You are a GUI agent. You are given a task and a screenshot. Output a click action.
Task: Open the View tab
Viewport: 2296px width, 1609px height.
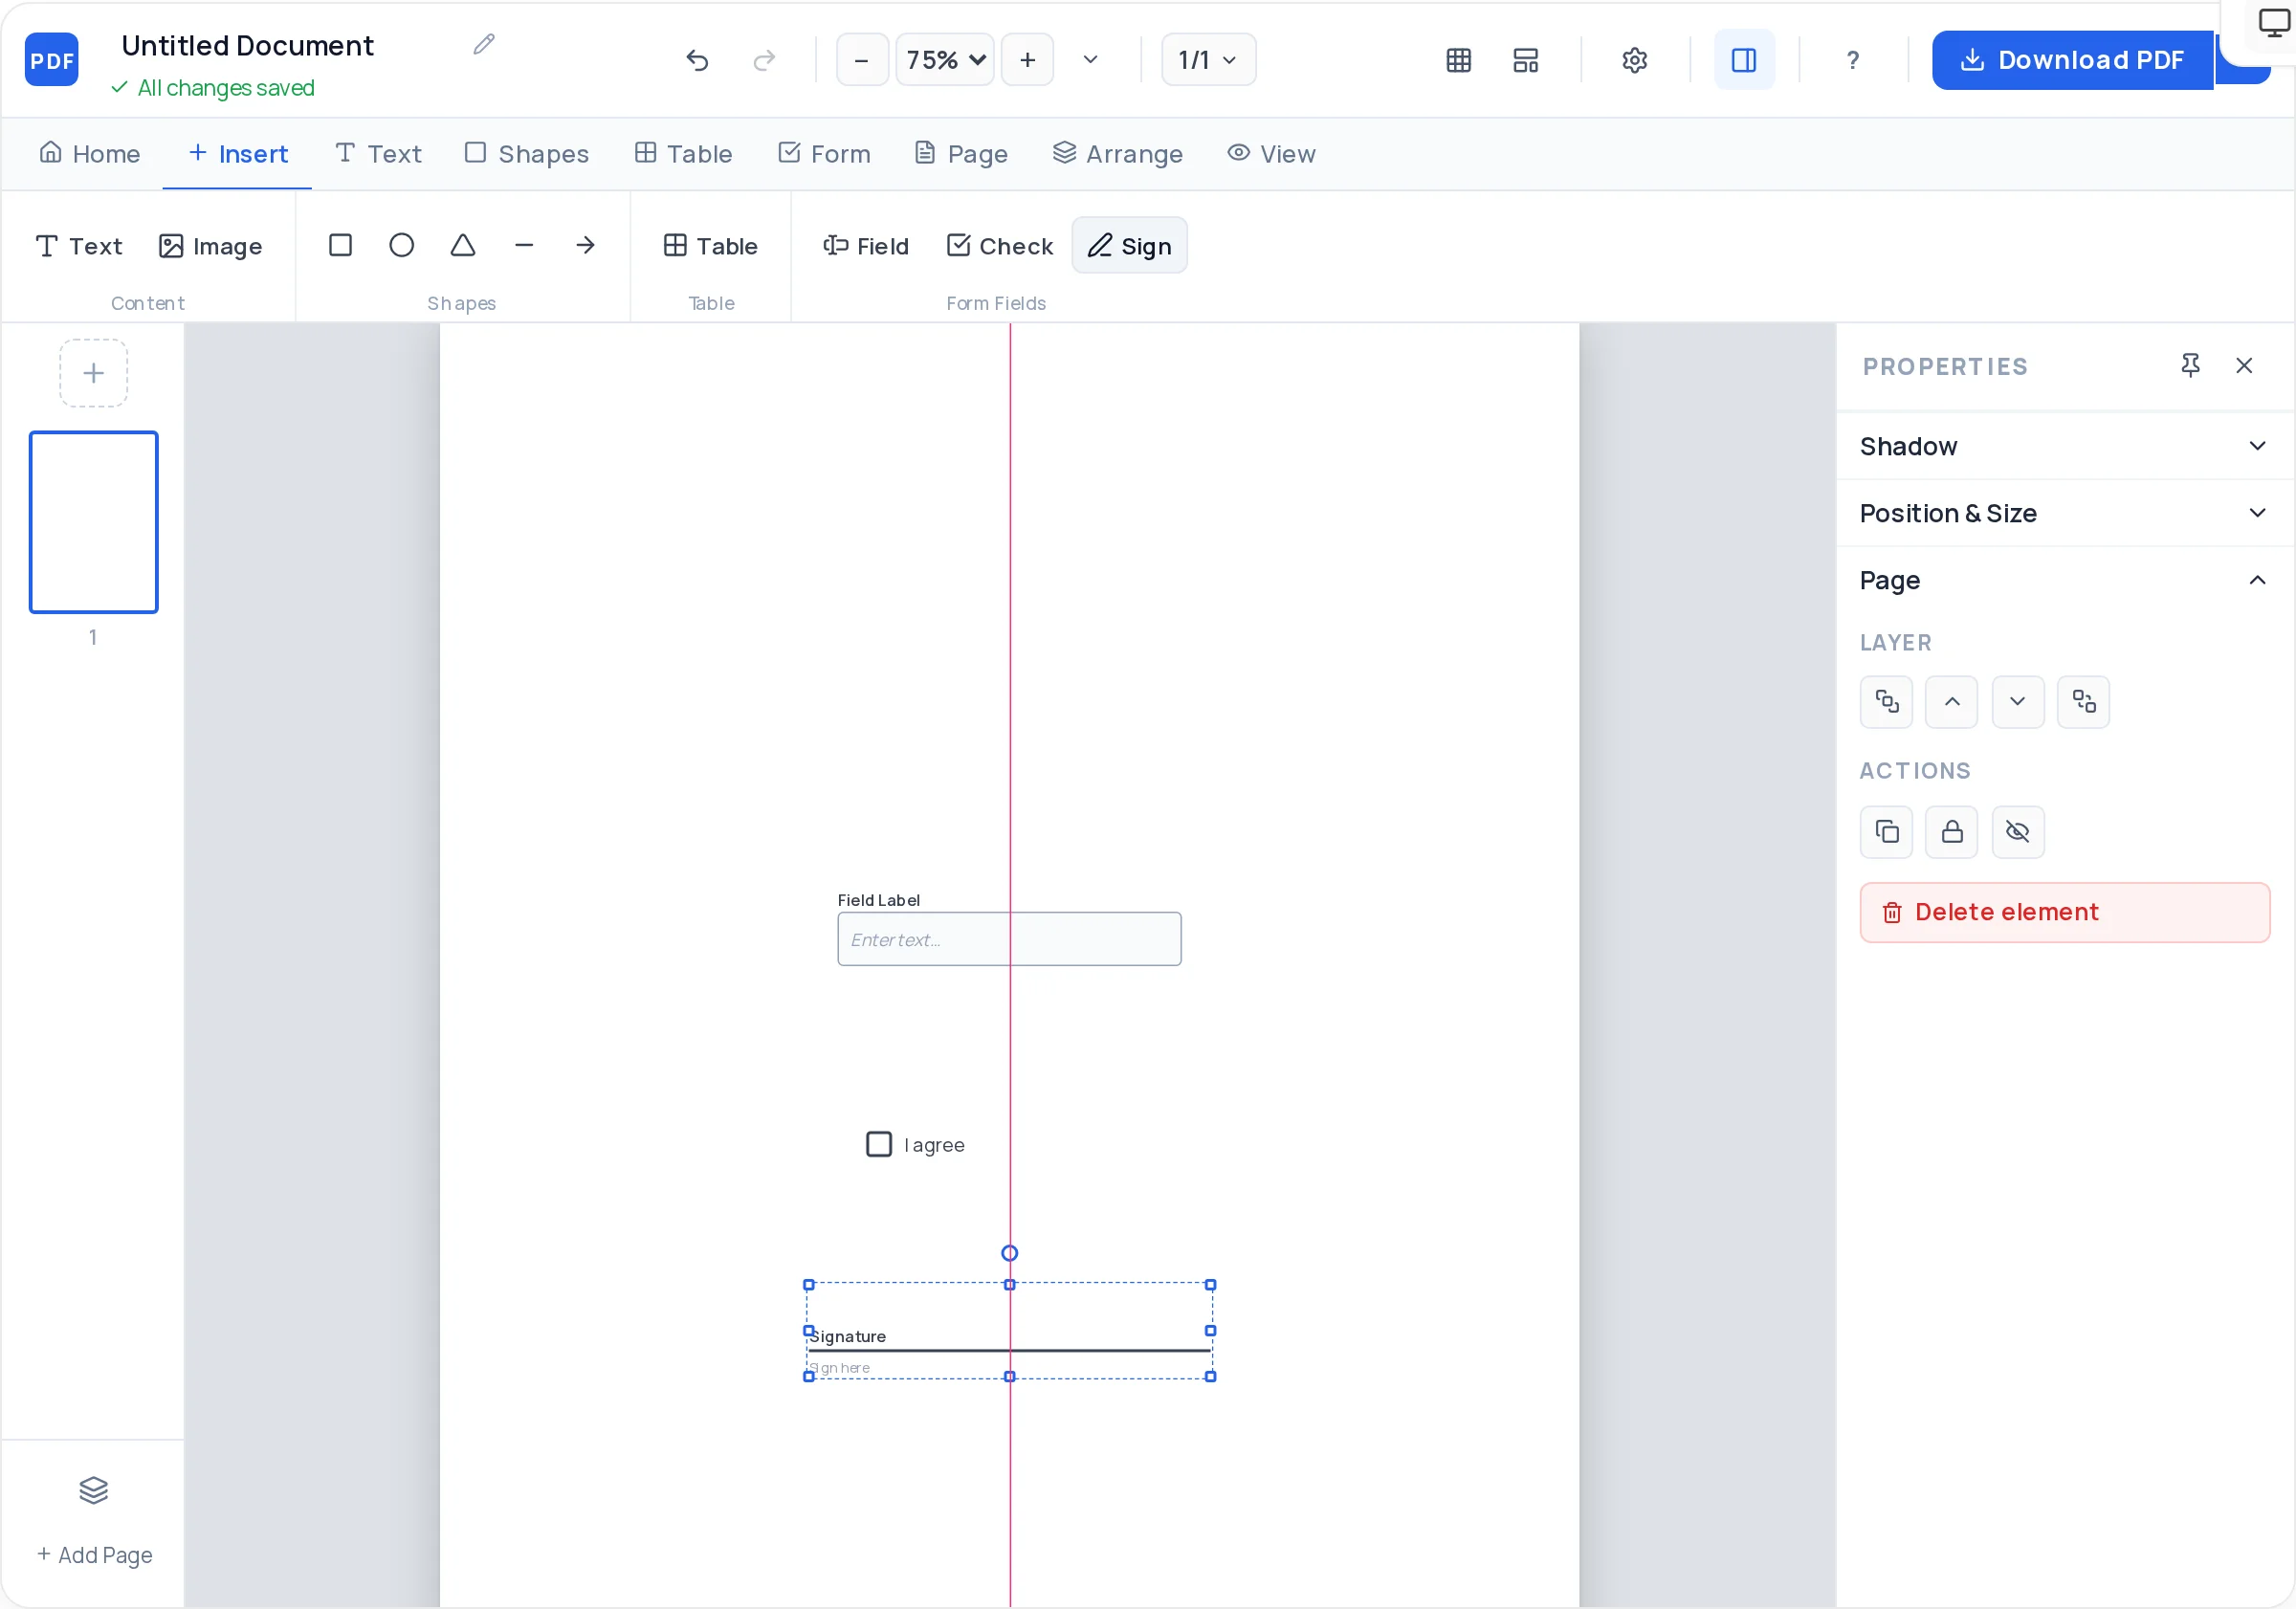point(1272,154)
